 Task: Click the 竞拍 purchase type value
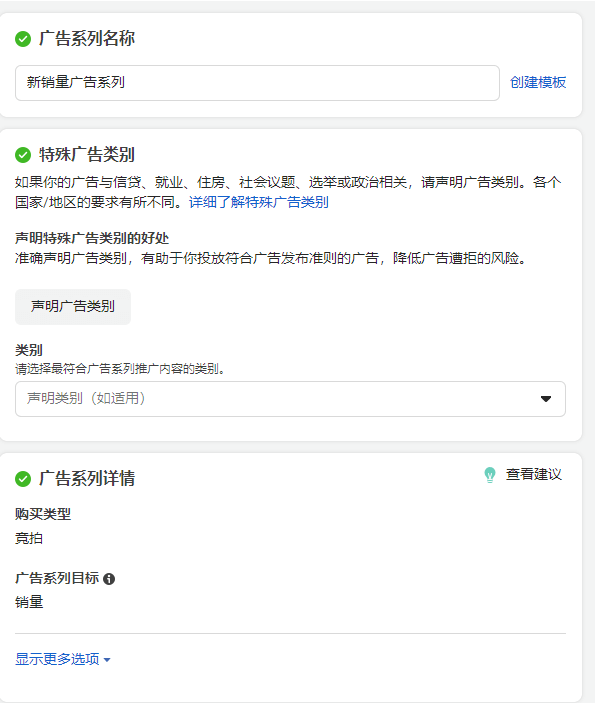coord(29,538)
